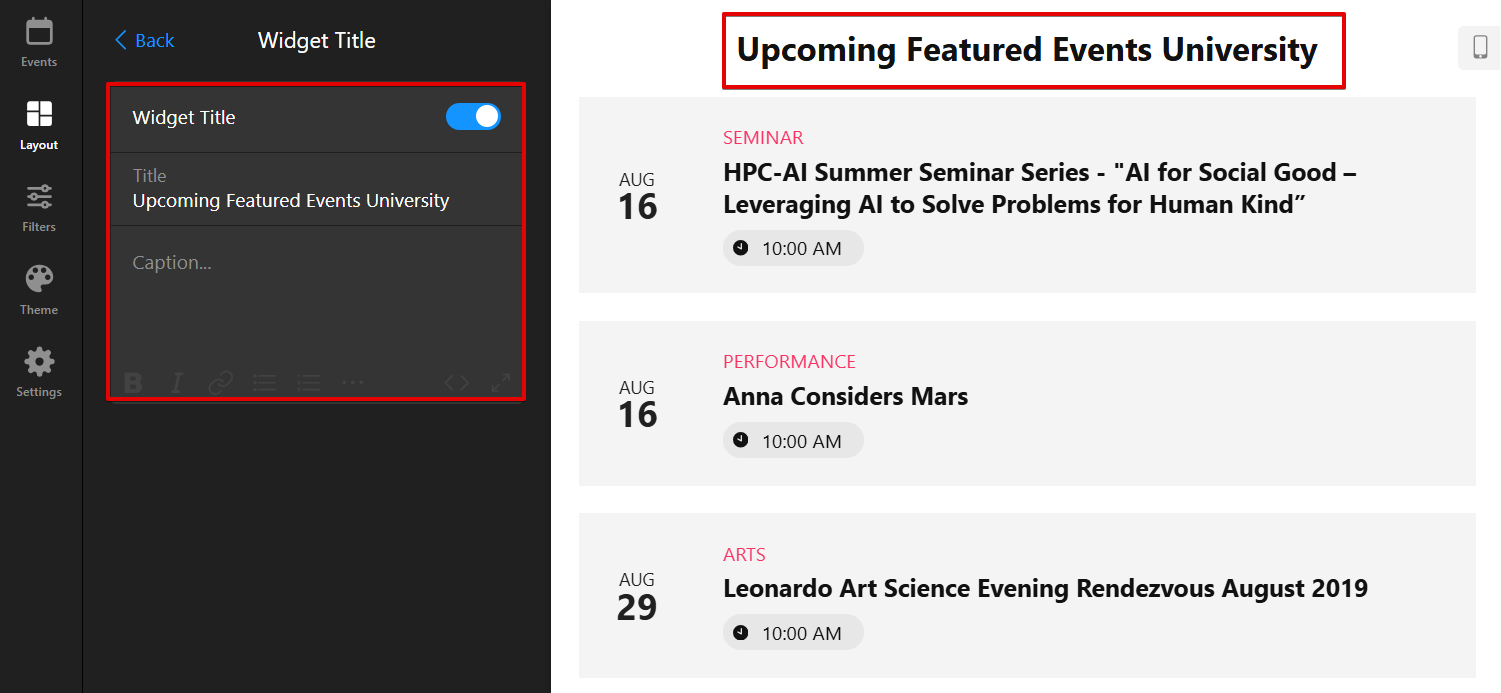Apply italic formatting in caption toolbar
Image resolution: width=1501 pixels, height=693 pixels.
(x=177, y=382)
